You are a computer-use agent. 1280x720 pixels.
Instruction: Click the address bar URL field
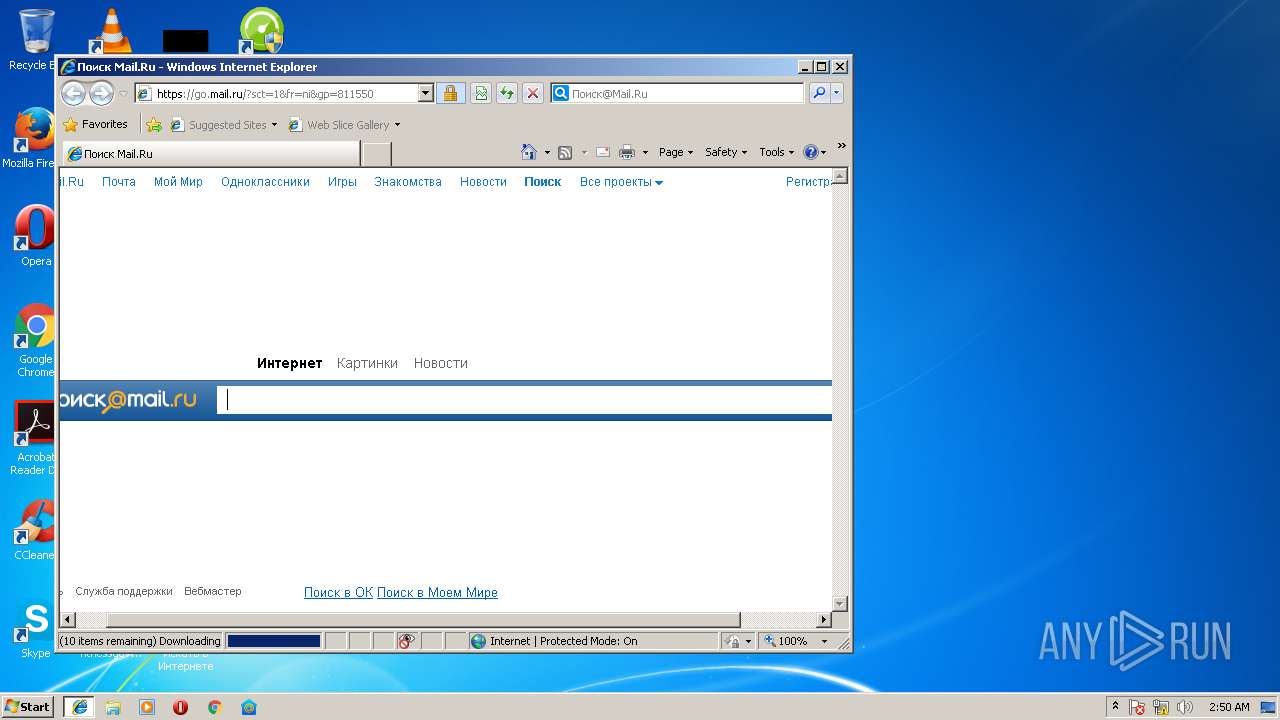point(276,94)
